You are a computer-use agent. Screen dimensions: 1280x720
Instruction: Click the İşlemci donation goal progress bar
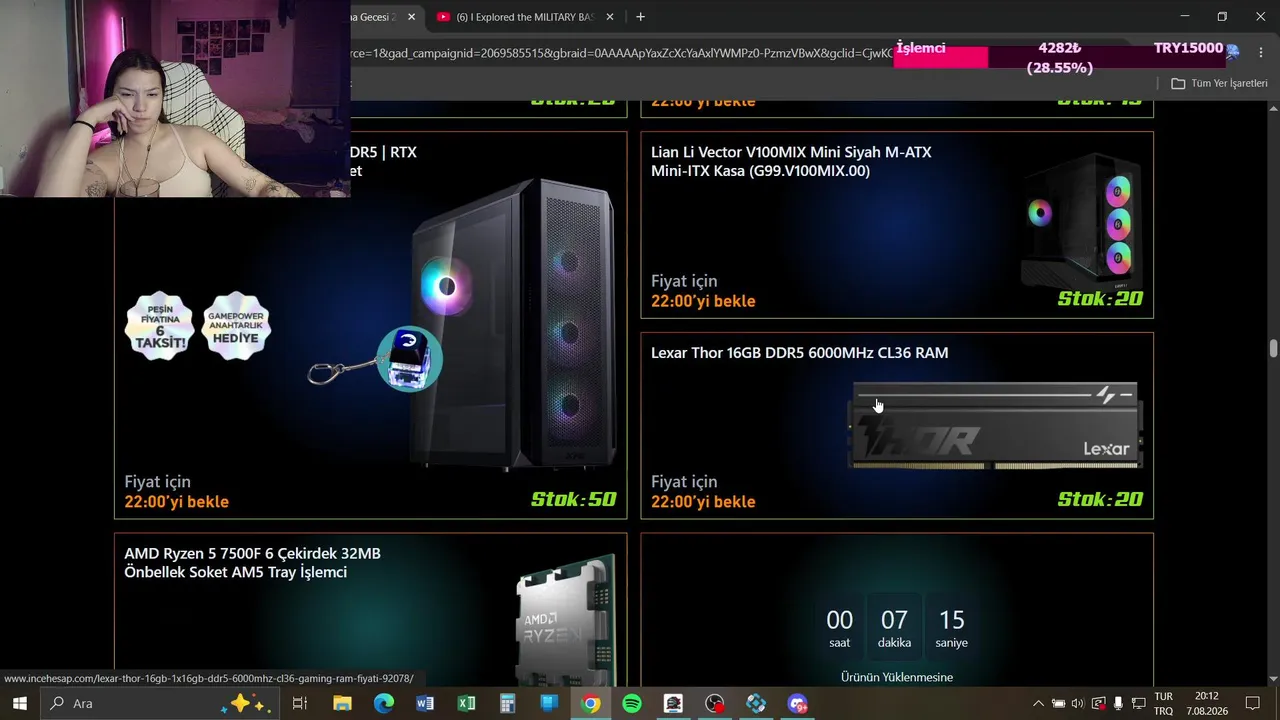click(1060, 57)
